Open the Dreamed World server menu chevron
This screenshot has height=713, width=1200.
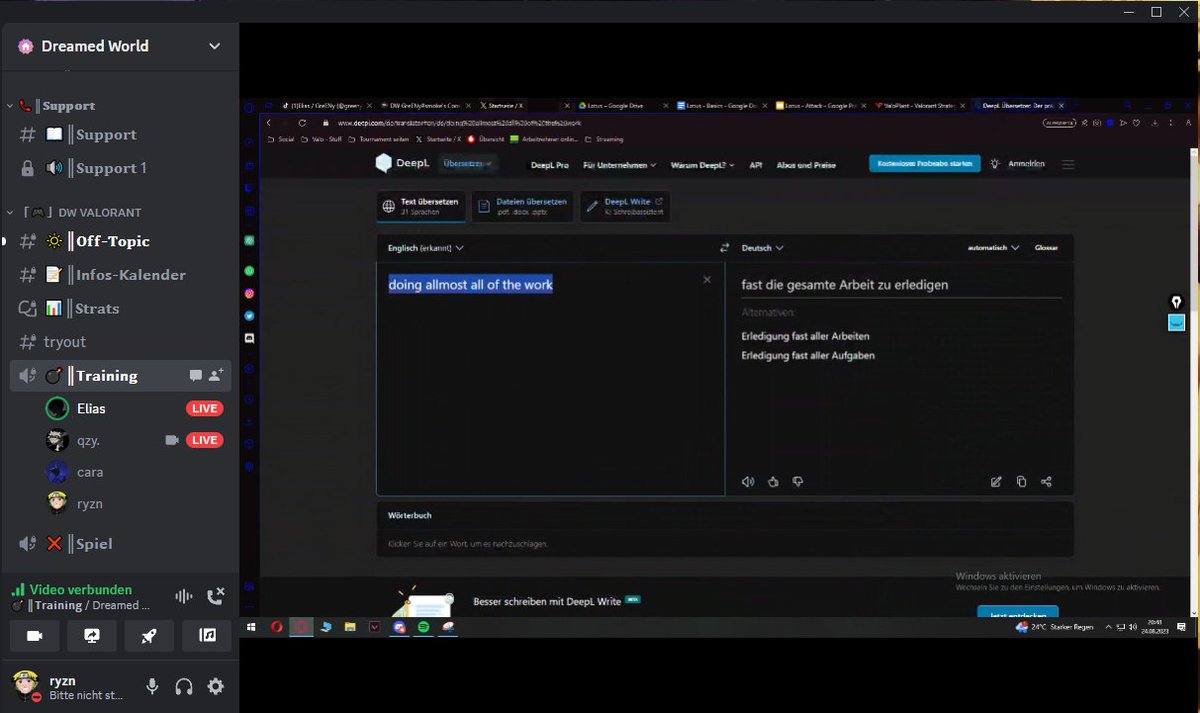point(214,46)
